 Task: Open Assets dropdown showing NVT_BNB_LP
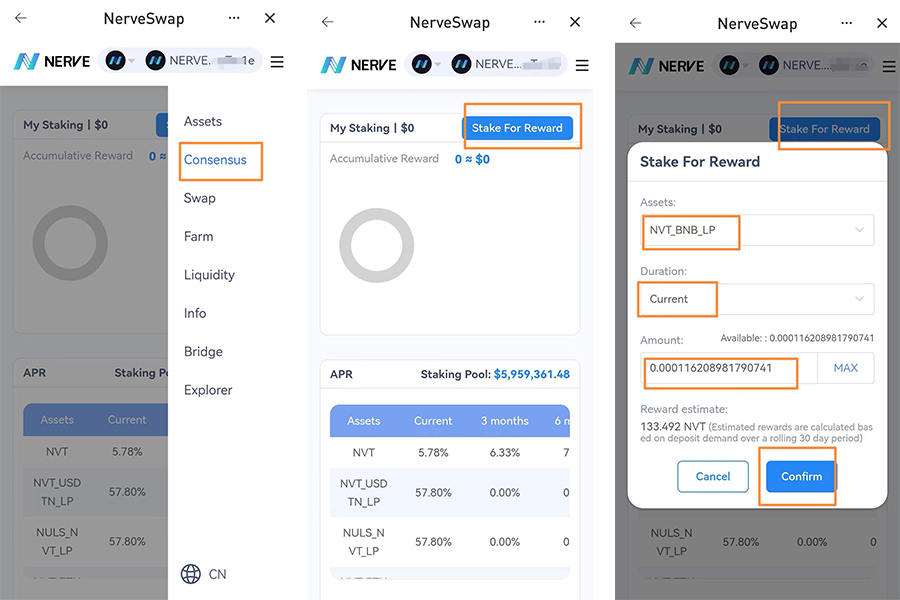[x=757, y=230]
